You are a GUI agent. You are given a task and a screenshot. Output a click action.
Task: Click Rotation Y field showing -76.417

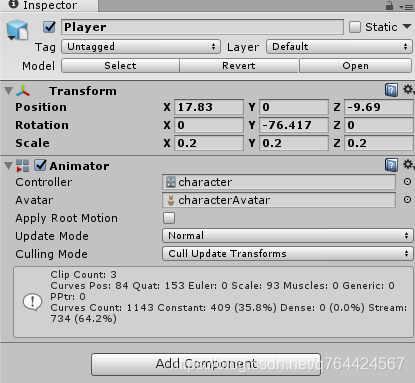294,125
